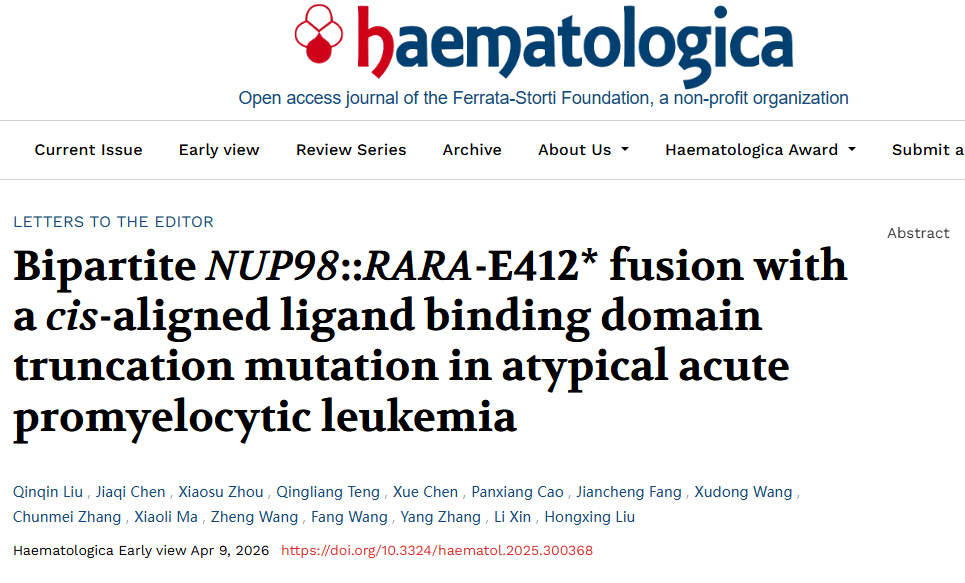Expand the Haematologica Award dropdown arrow

tap(852, 150)
